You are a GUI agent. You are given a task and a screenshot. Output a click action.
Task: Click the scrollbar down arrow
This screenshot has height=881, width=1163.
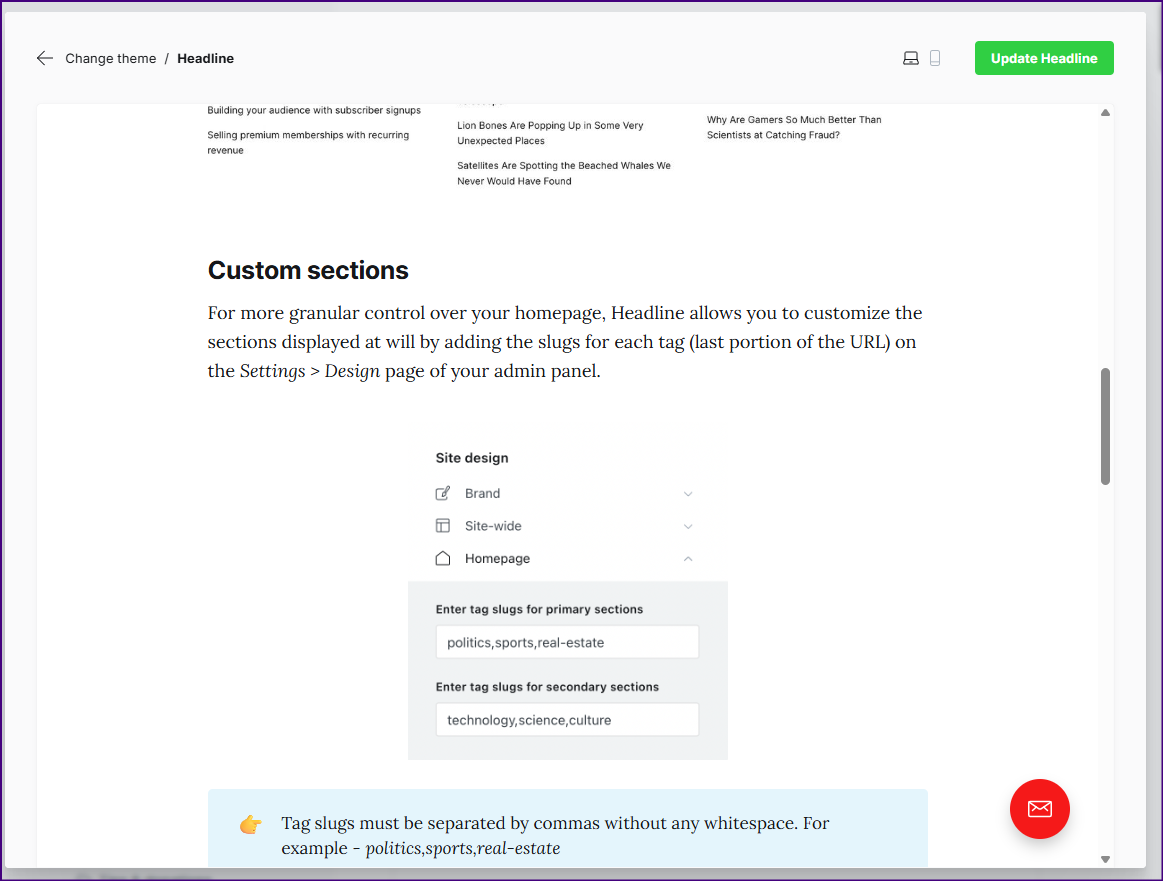coord(1105,859)
